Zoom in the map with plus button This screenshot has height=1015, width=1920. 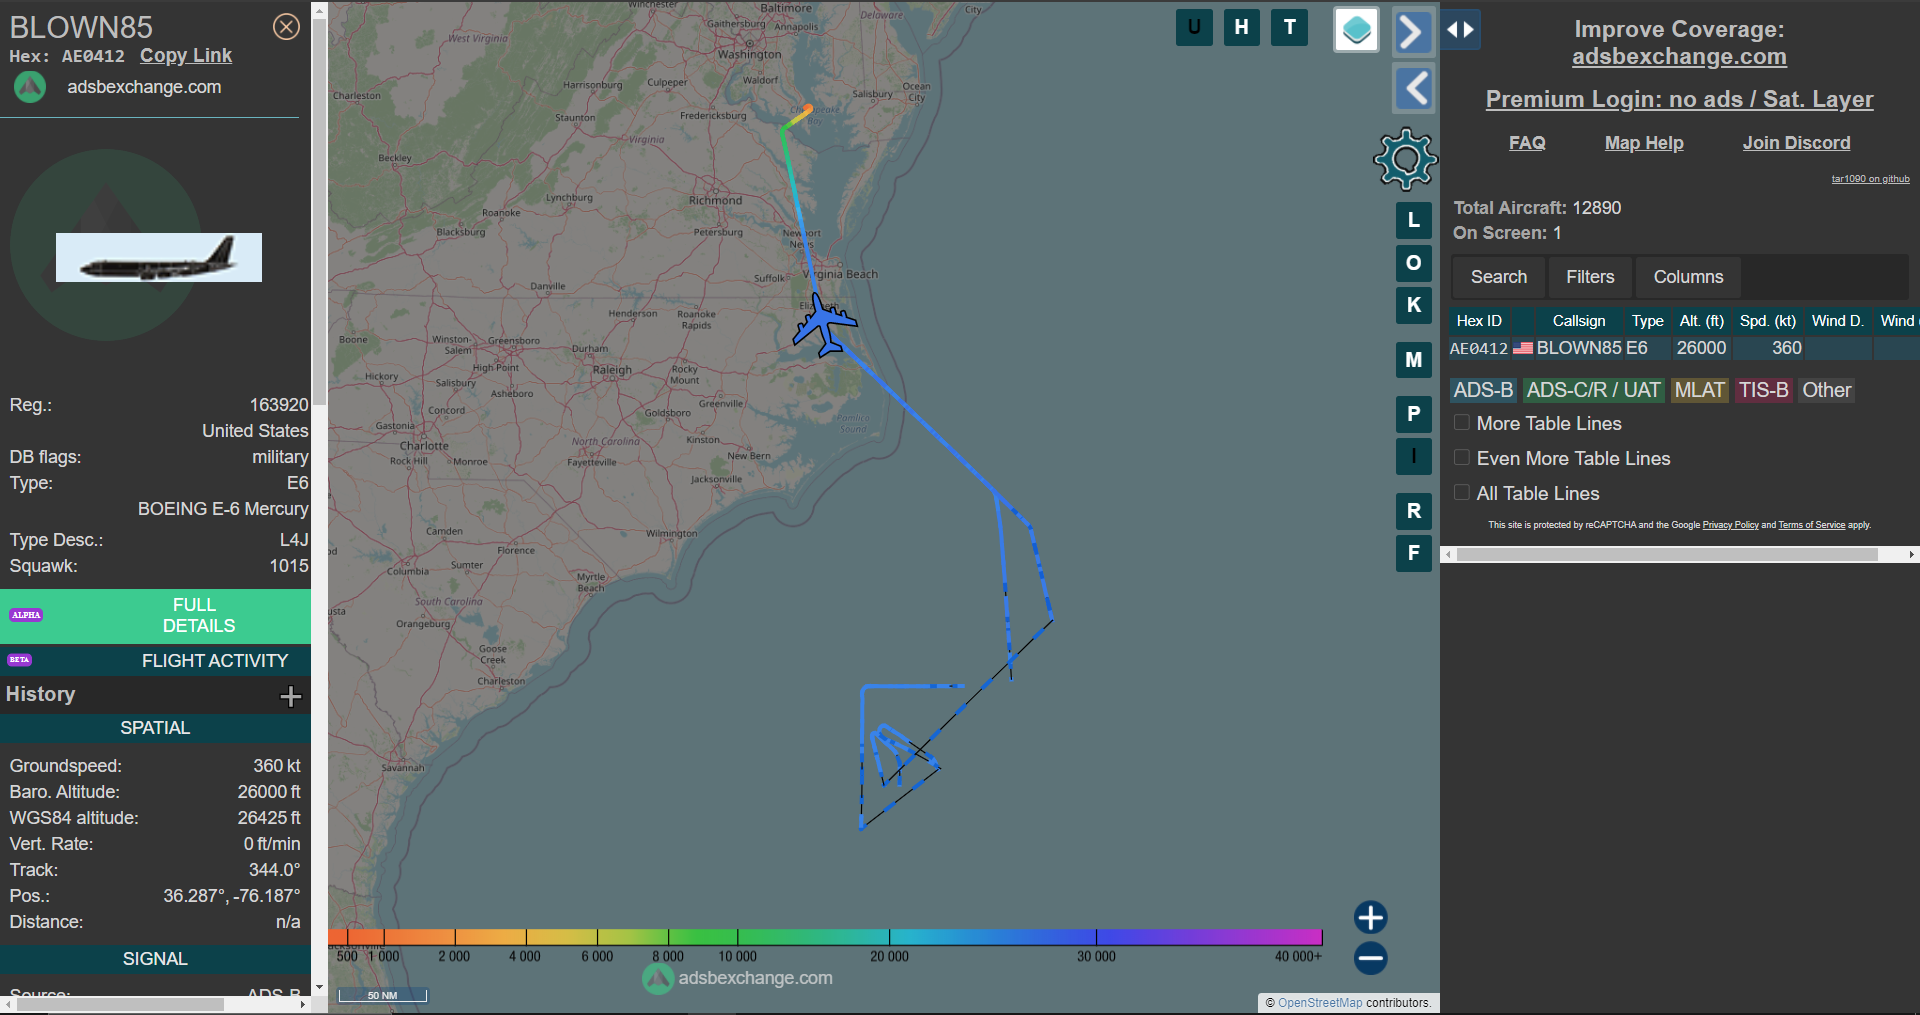pyautogui.click(x=1370, y=917)
